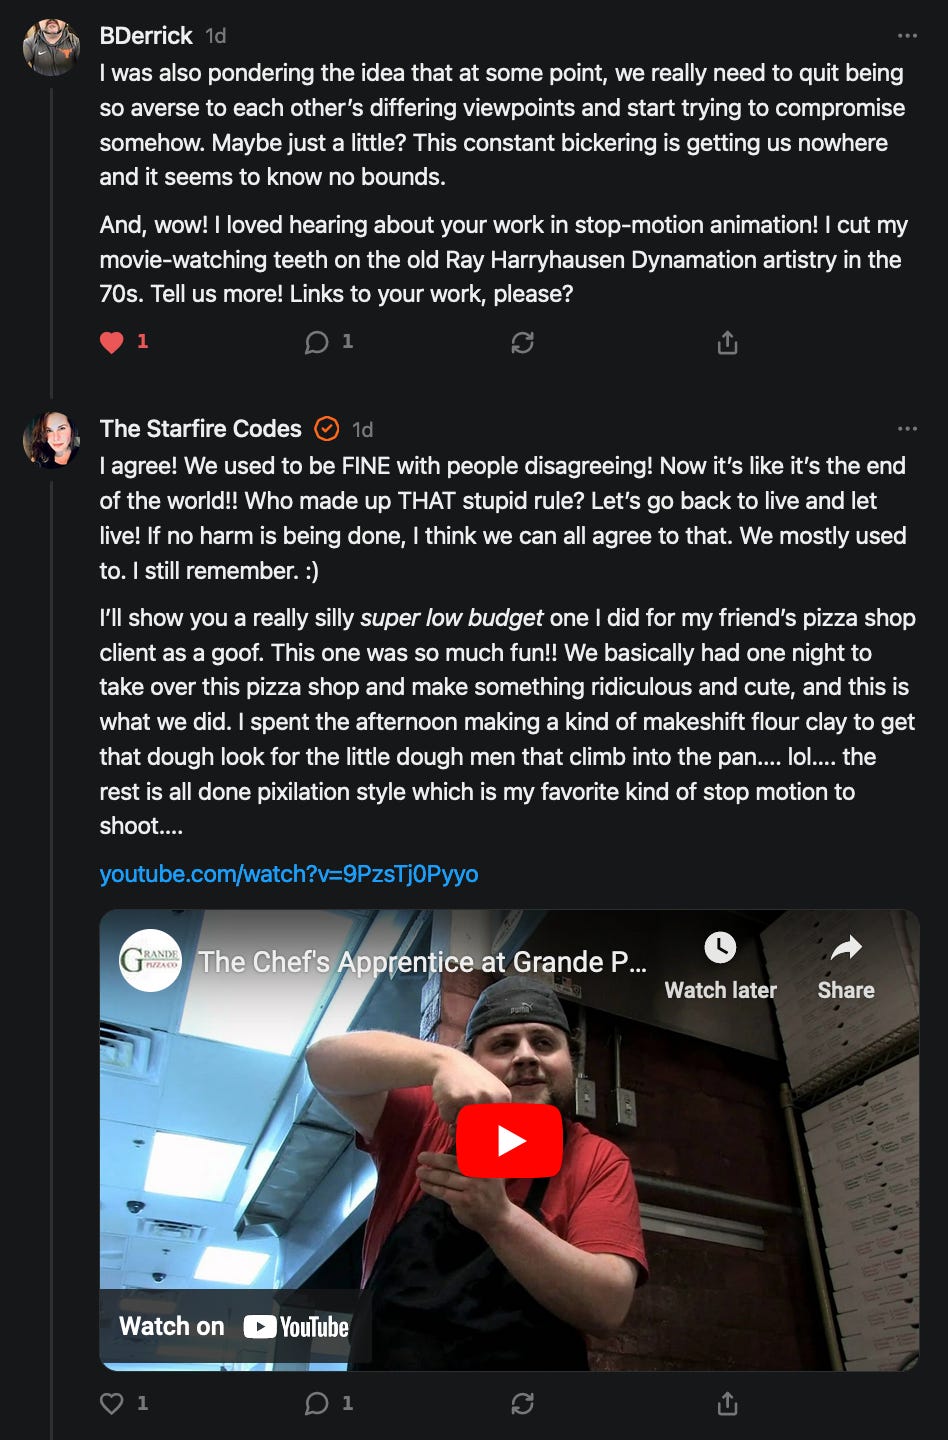The image size is (948, 1440).
Task: Play the embedded YouTube video
Action: (x=509, y=1140)
